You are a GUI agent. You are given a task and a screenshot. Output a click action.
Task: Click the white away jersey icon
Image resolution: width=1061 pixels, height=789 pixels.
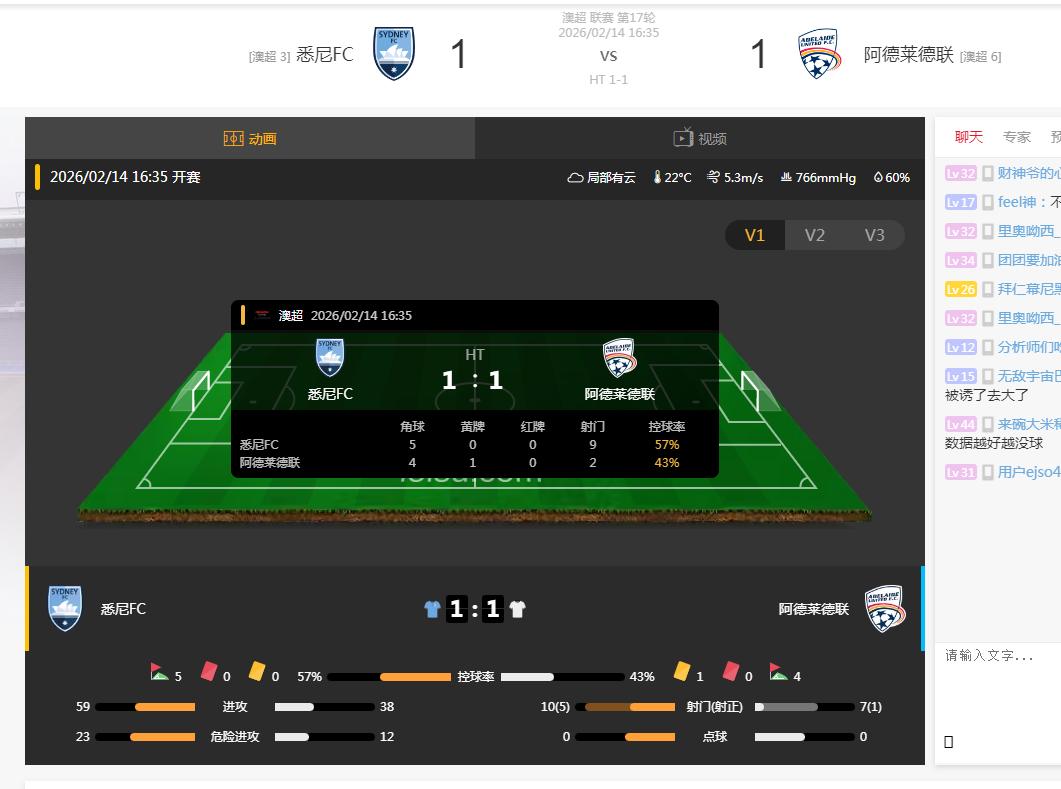(518, 609)
